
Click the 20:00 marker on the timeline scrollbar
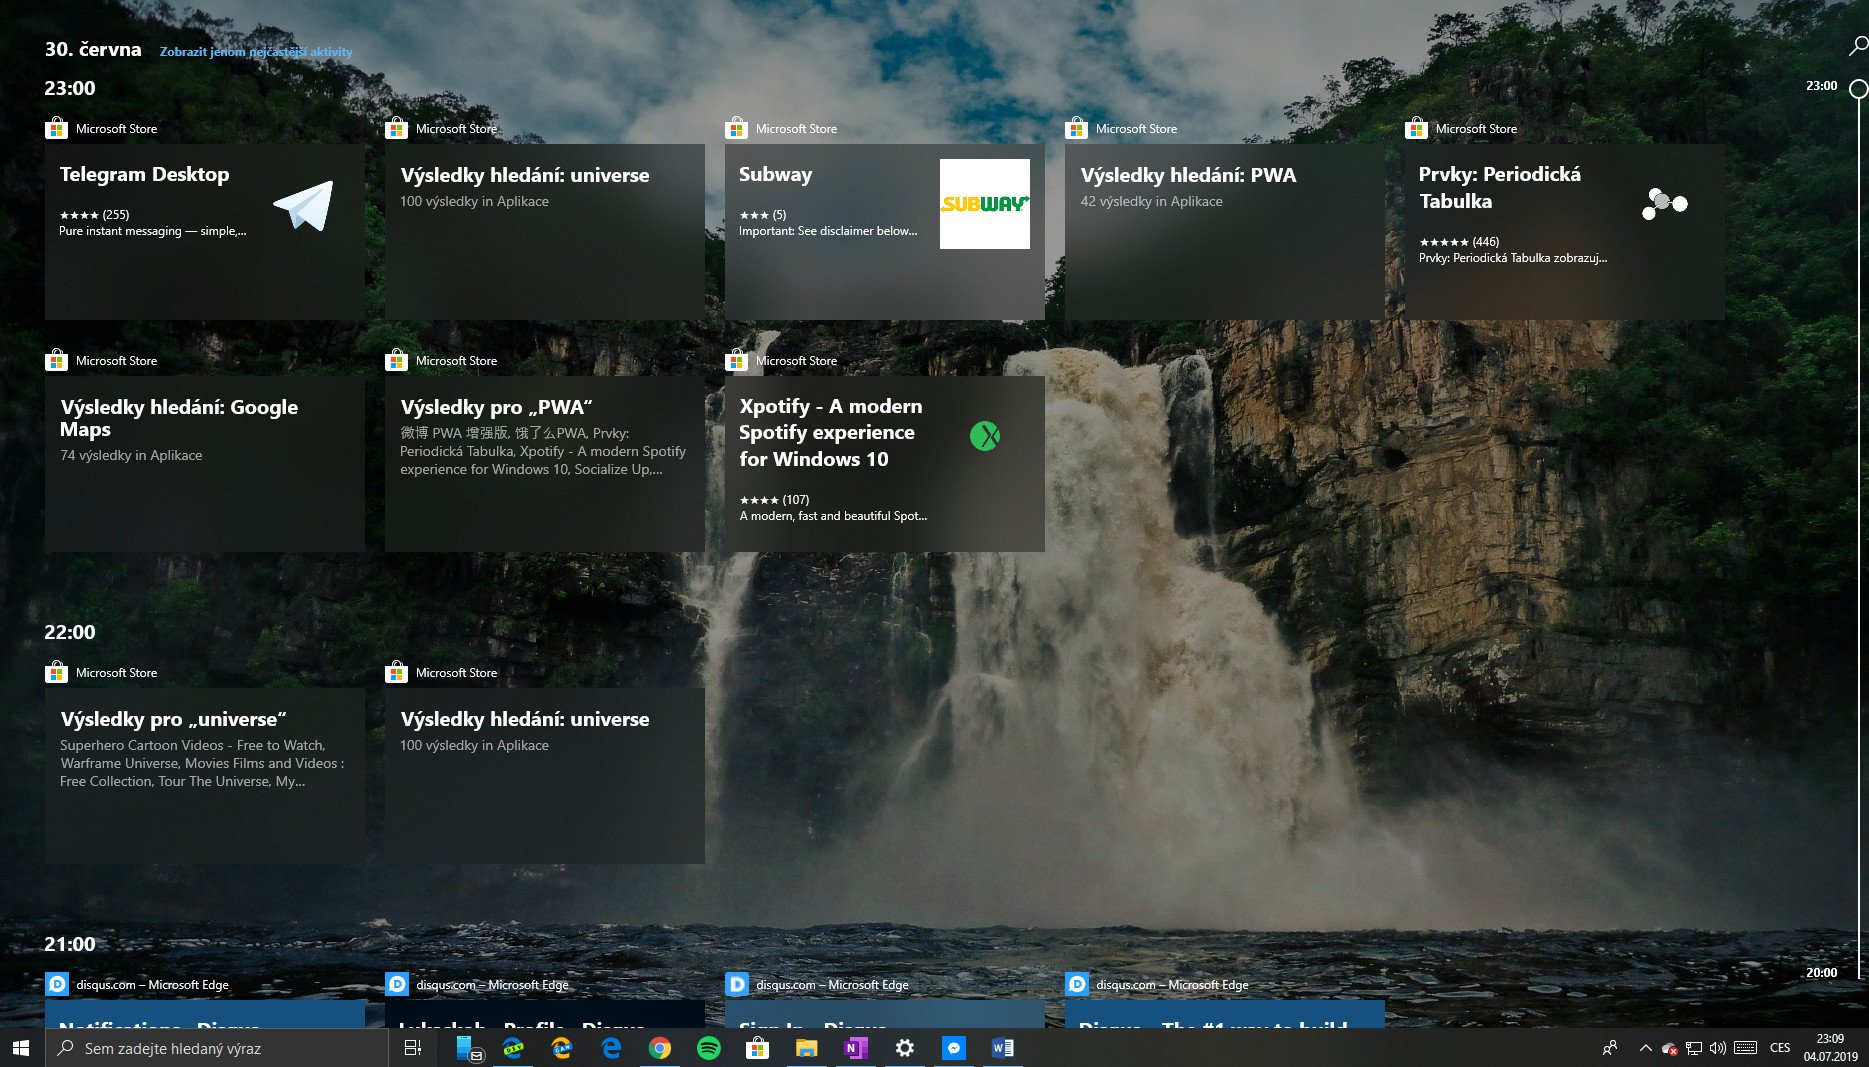pyautogui.click(x=1821, y=972)
